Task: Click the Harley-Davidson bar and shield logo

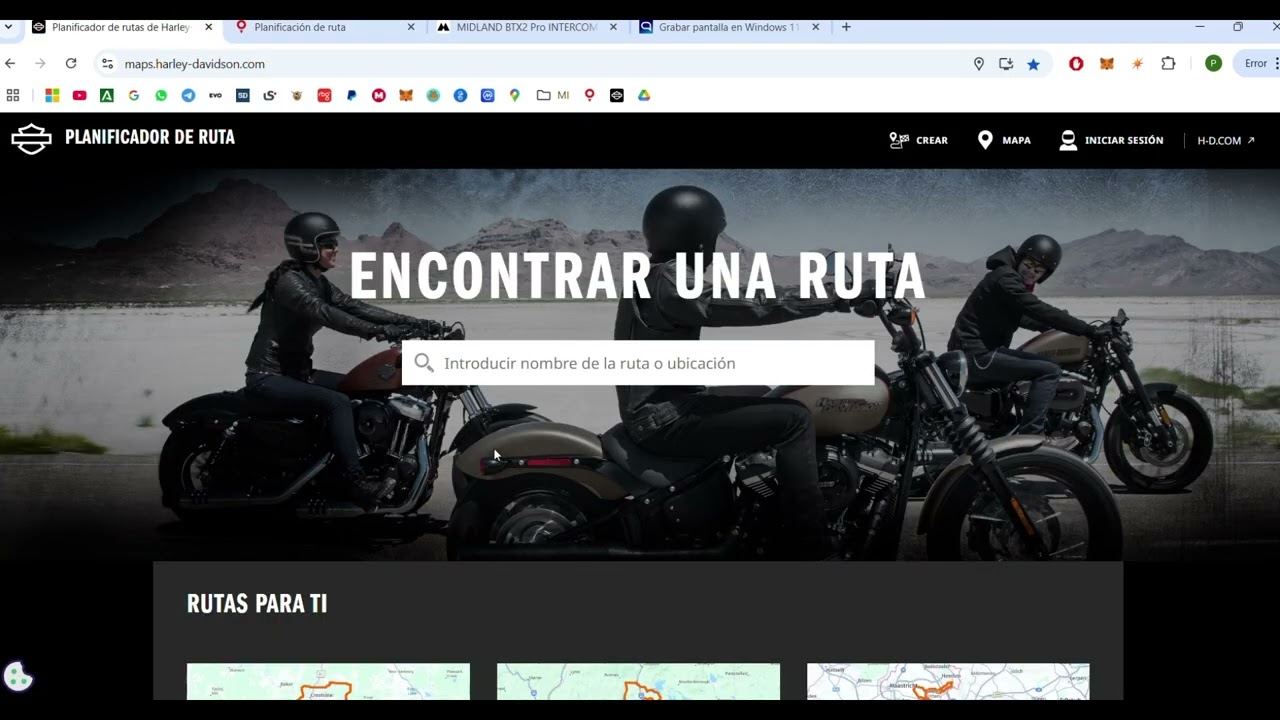Action: [31, 139]
